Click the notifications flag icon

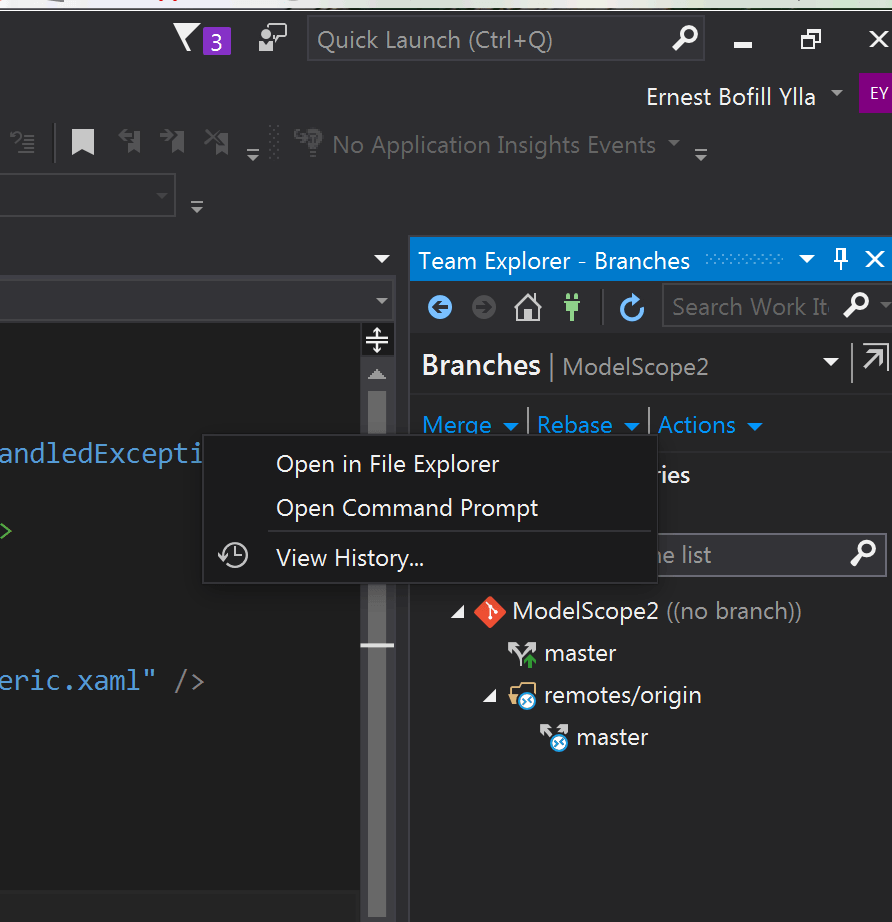pos(188,39)
